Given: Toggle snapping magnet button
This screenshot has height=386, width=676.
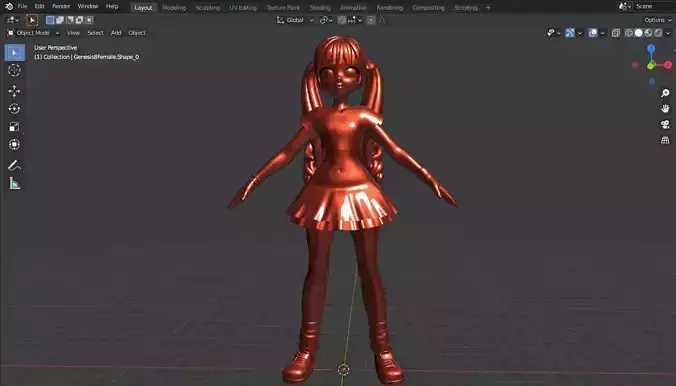Looking at the screenshot, I should click(x=342, y=20).
